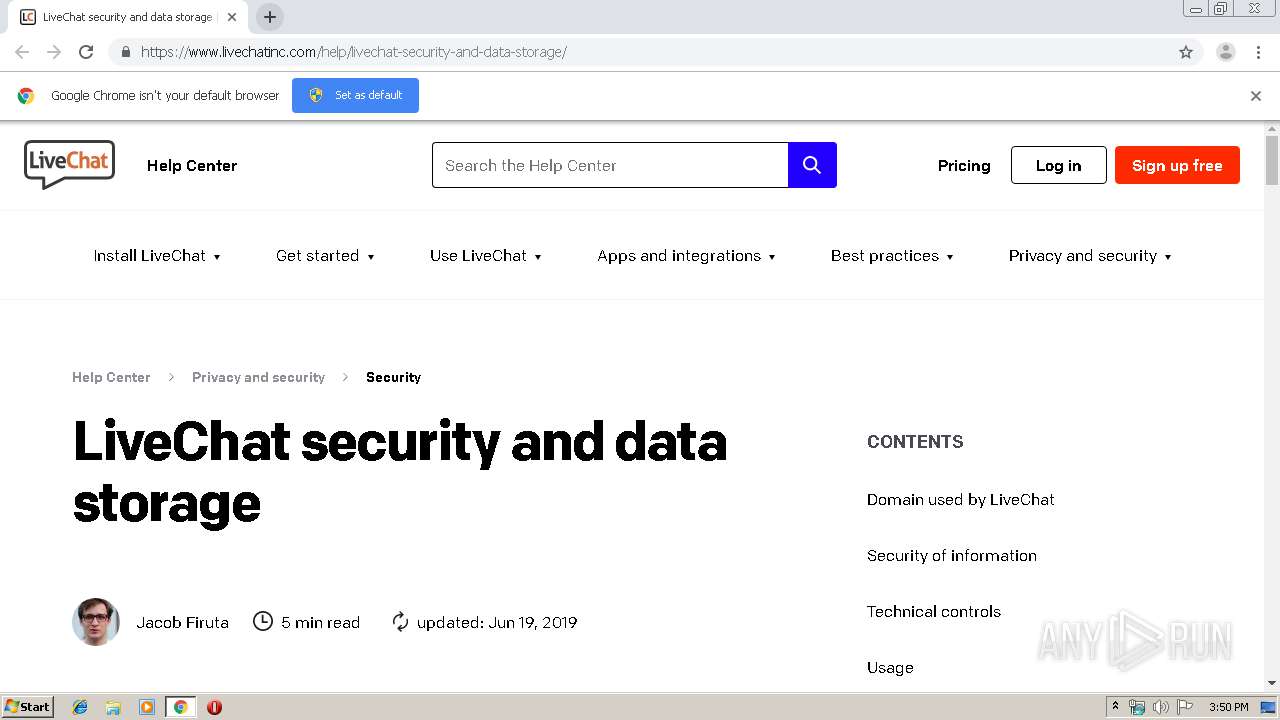The image size is (1280, 720).
Task: Click the CONTENTS heading
Action: [915, 442]
